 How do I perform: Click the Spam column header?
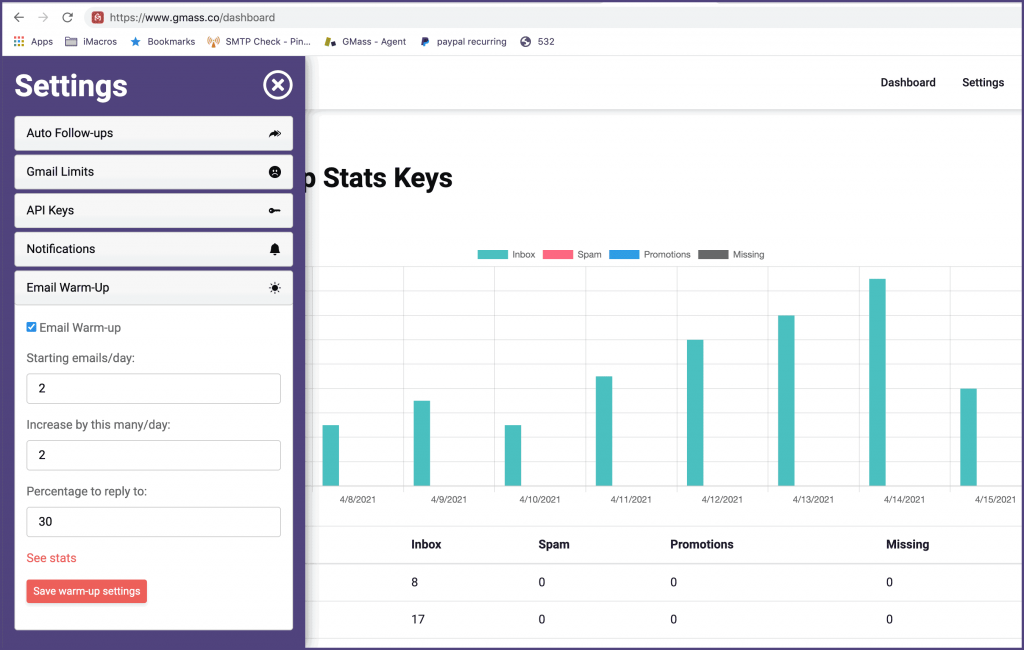pyautogui.click(x=554, y=544)
